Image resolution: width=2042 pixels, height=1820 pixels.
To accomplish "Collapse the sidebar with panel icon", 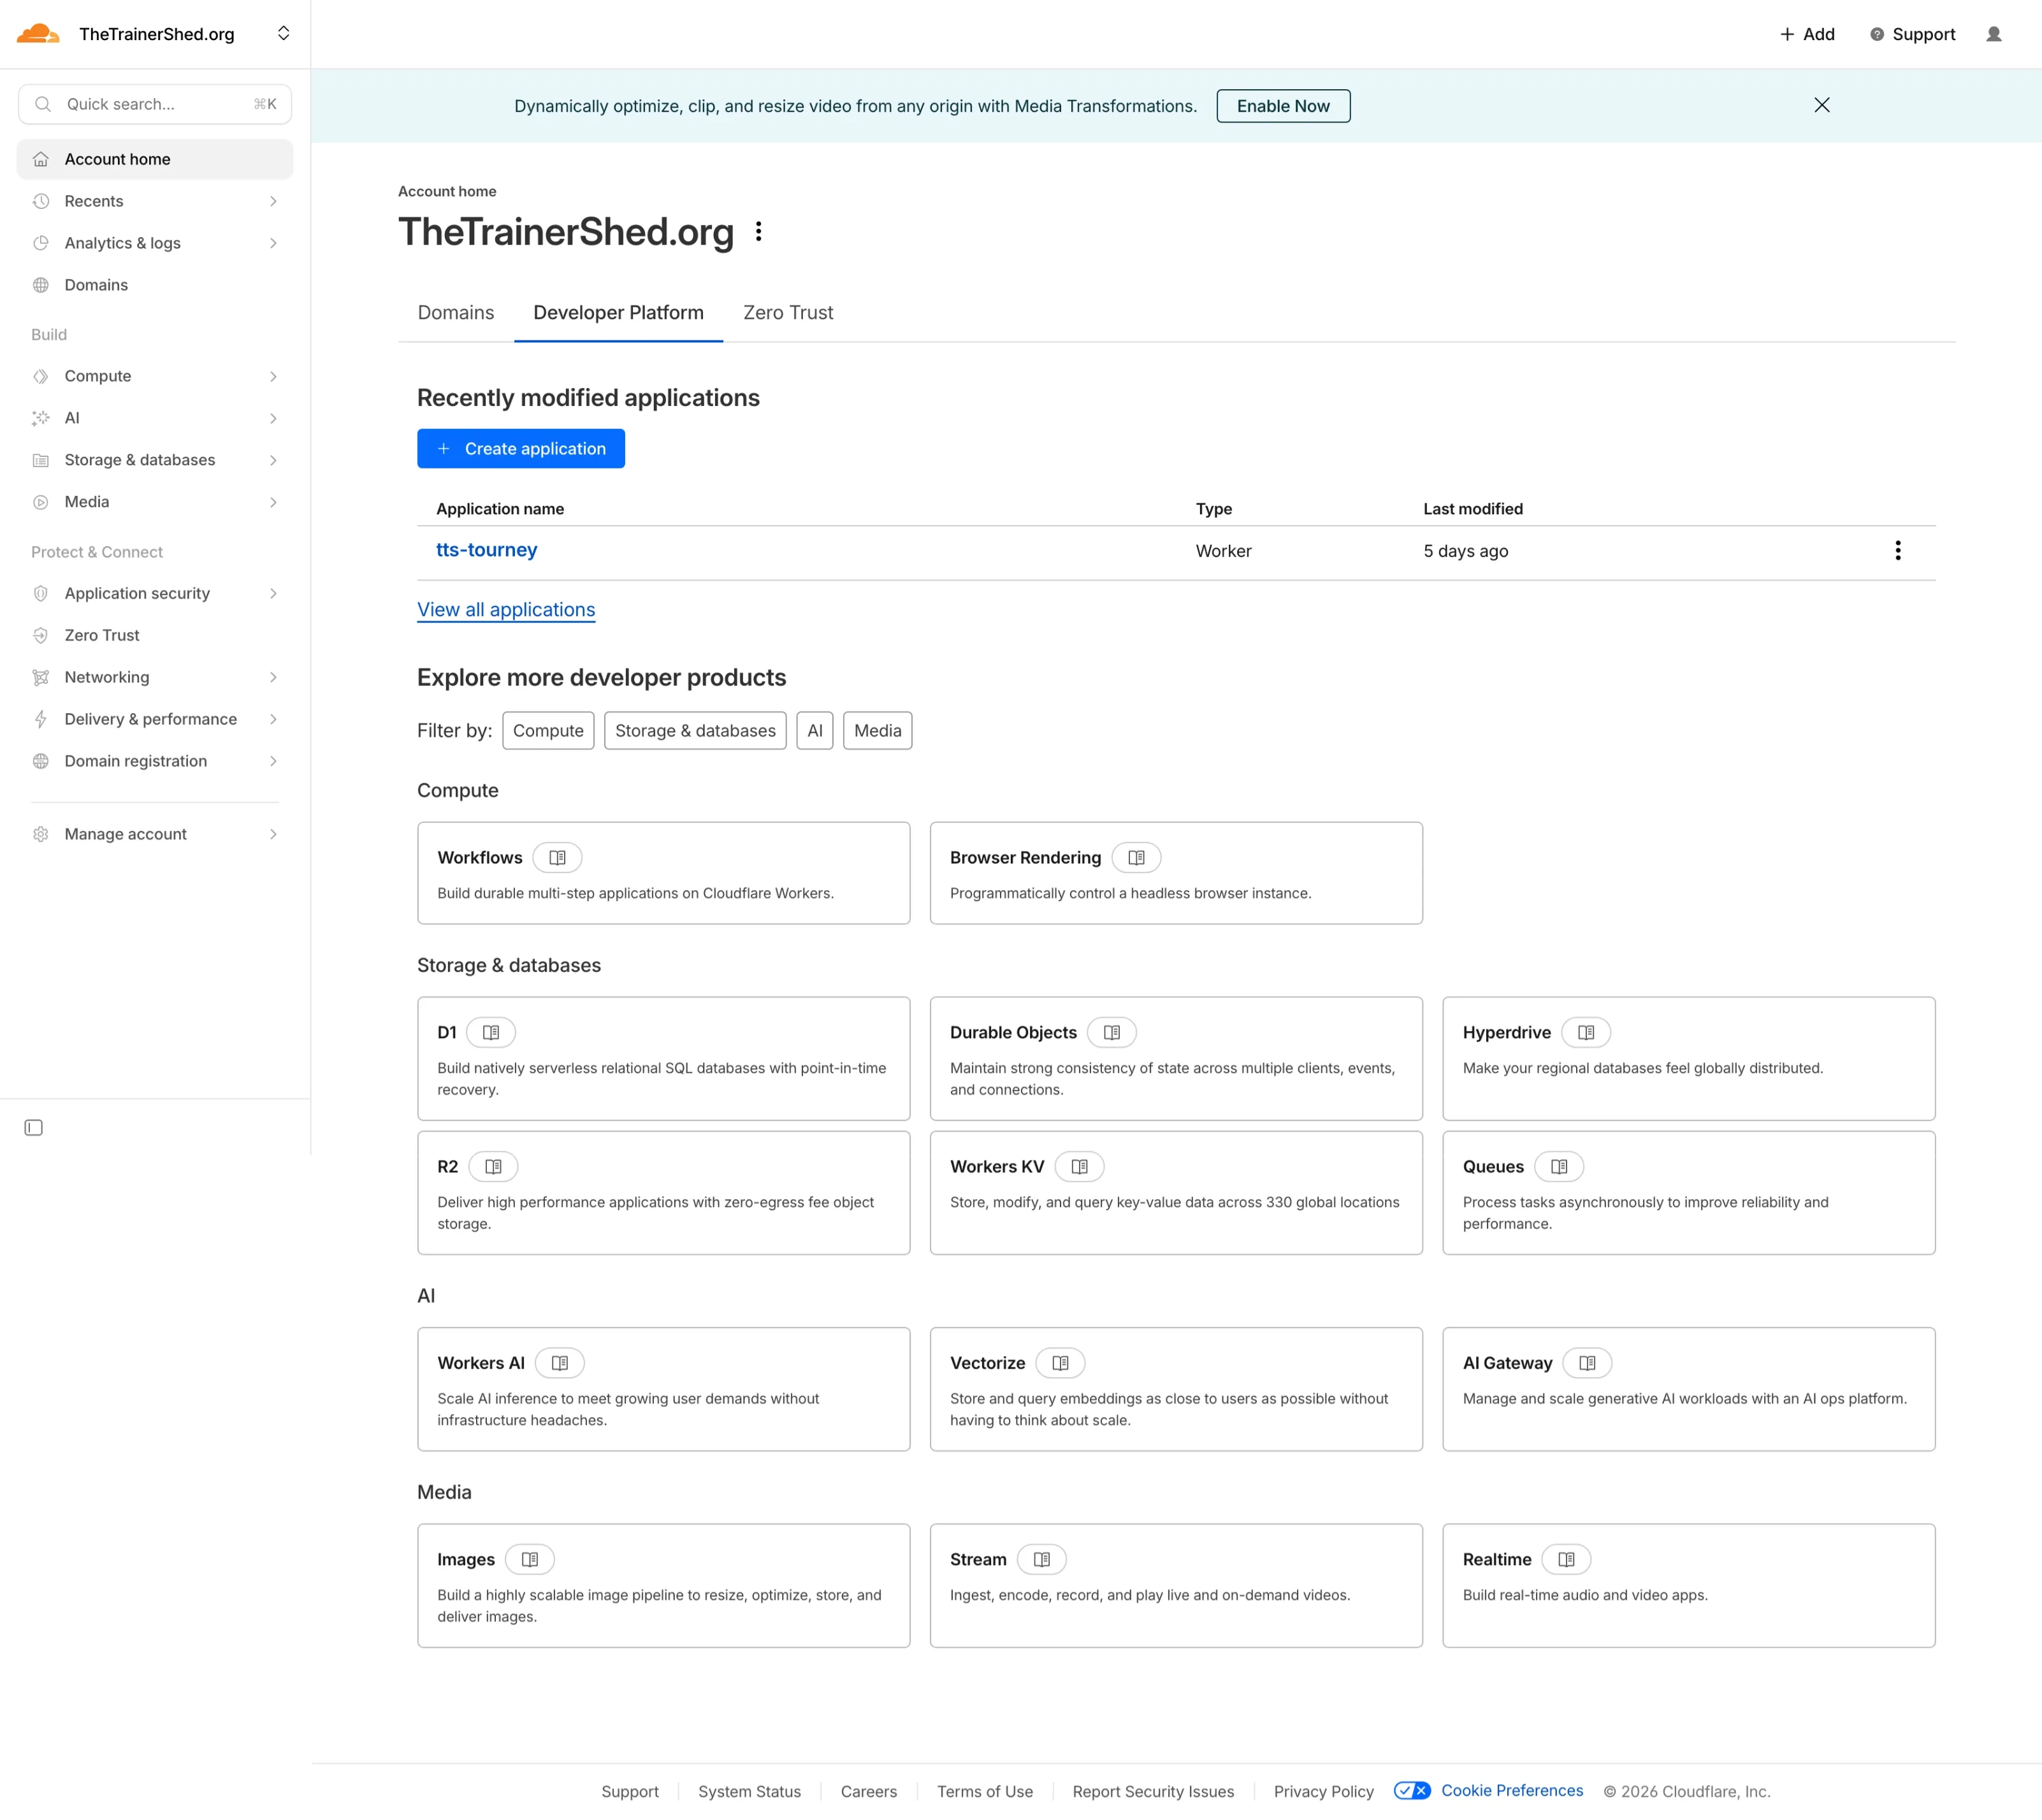I will coord(33,1127).
